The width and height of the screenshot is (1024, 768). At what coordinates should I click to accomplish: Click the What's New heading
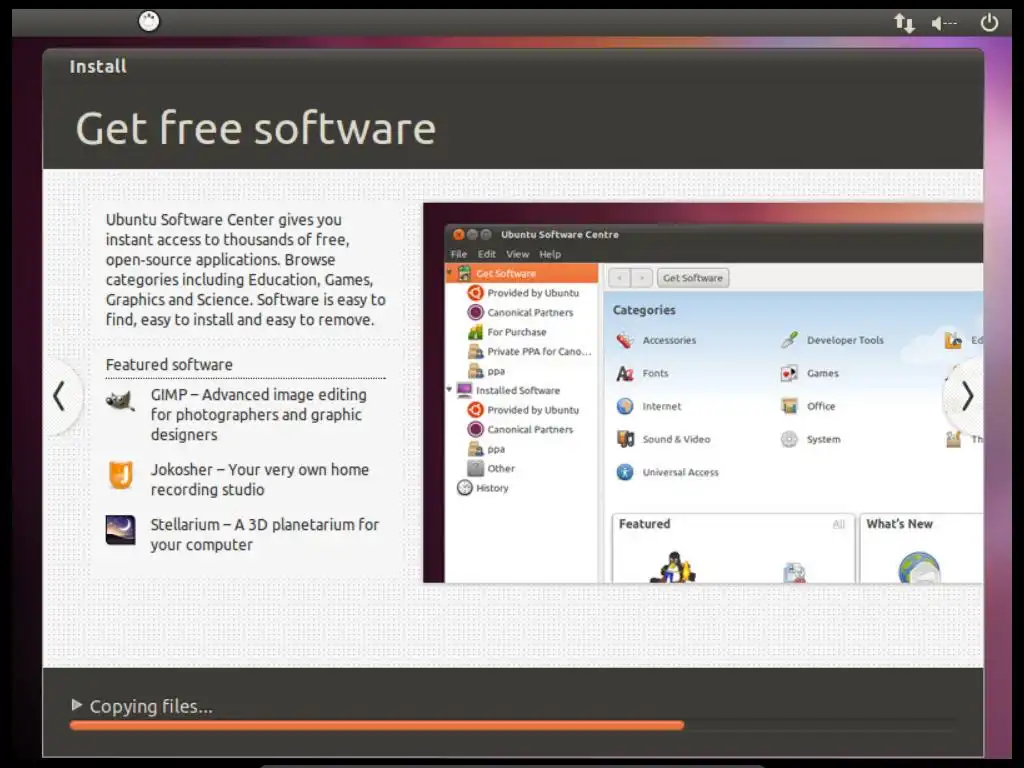pyautogui.click(x=899, y=524)
